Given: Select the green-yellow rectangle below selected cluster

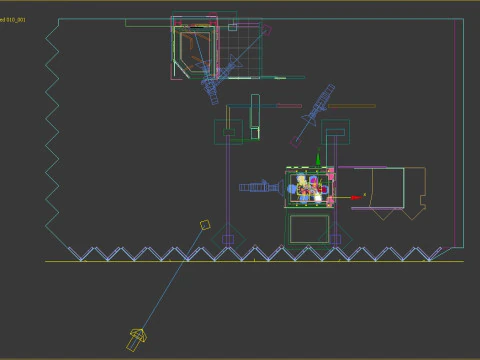Looking at the screenshot, I should (309, 229).
